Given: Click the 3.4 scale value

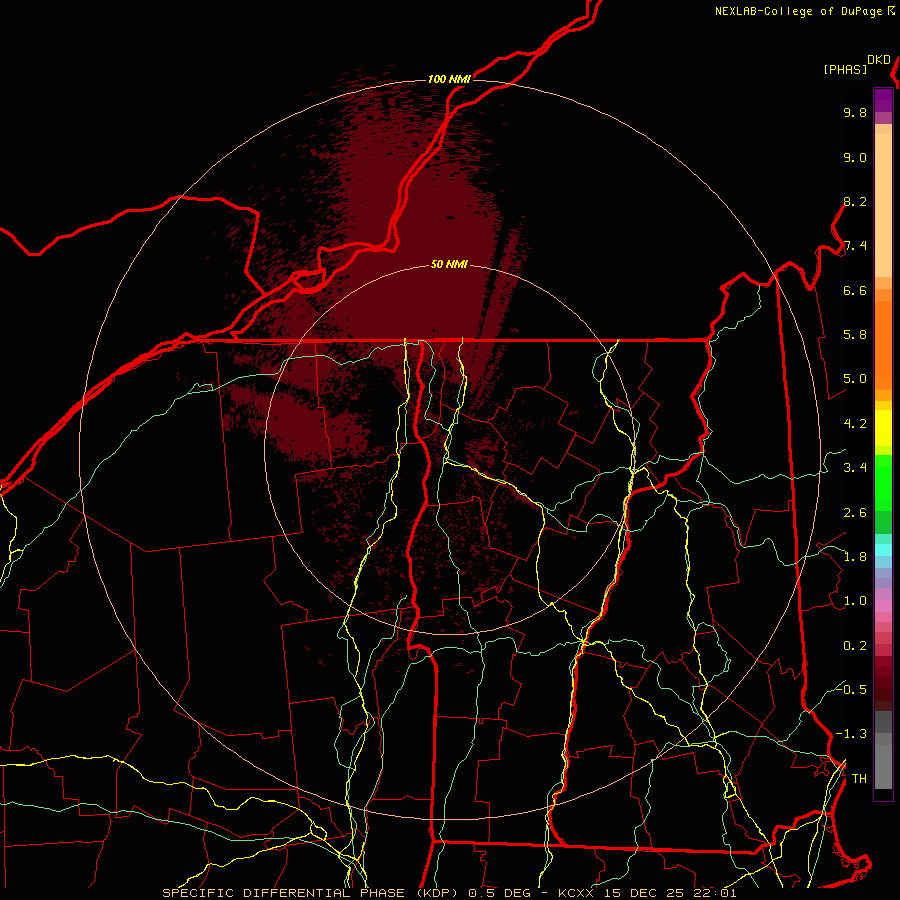Looking at the screenshot, I should click(855, 468).
